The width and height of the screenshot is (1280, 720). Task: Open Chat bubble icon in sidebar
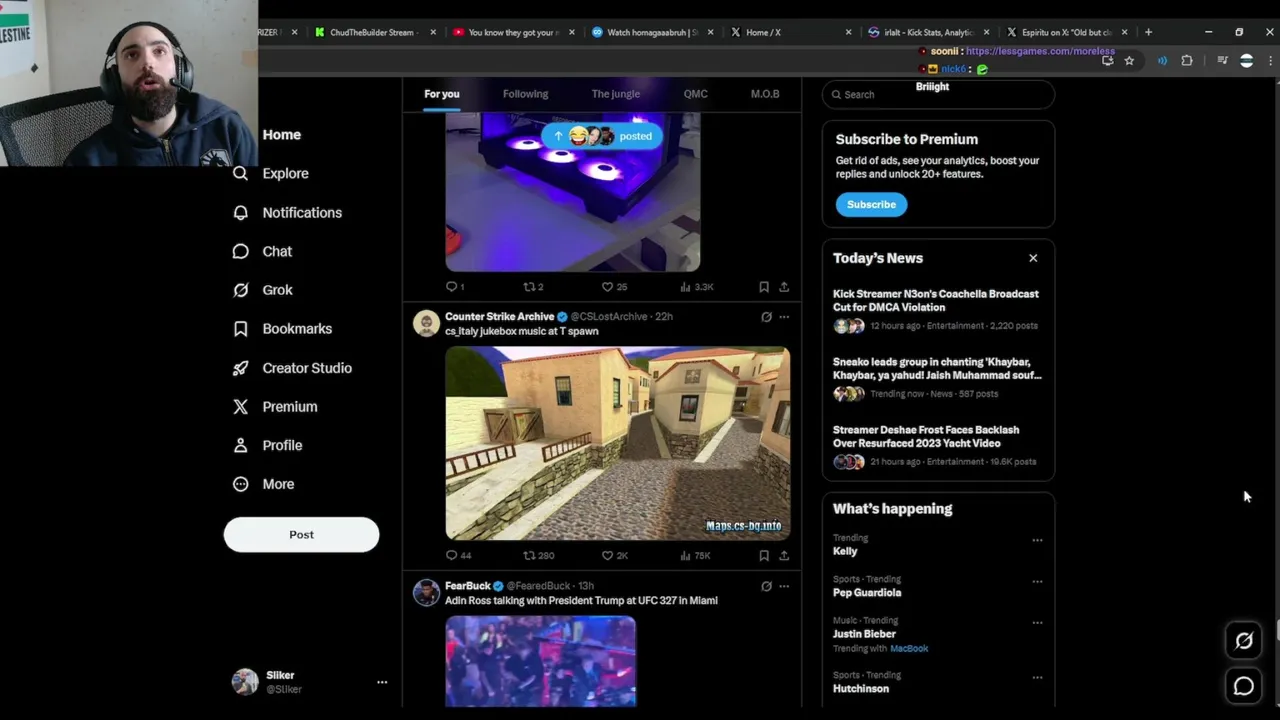(240, 251)
